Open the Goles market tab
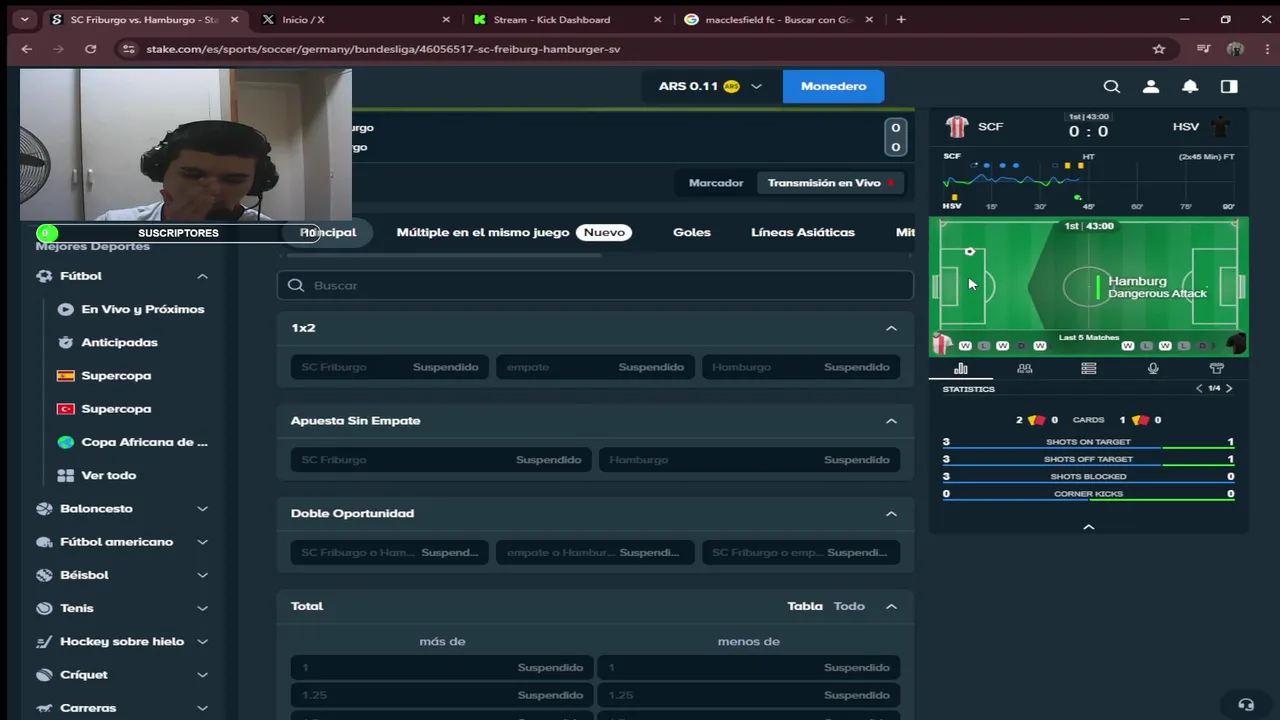The width and height of the screenshot is (1280, 720). (x=692, y=232)
